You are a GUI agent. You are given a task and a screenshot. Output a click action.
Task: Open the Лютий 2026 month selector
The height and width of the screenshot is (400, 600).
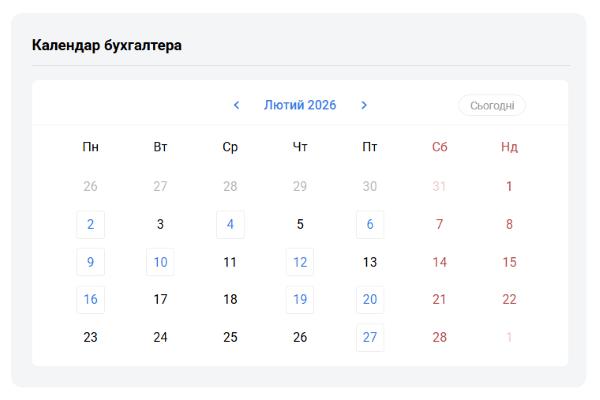300,105
